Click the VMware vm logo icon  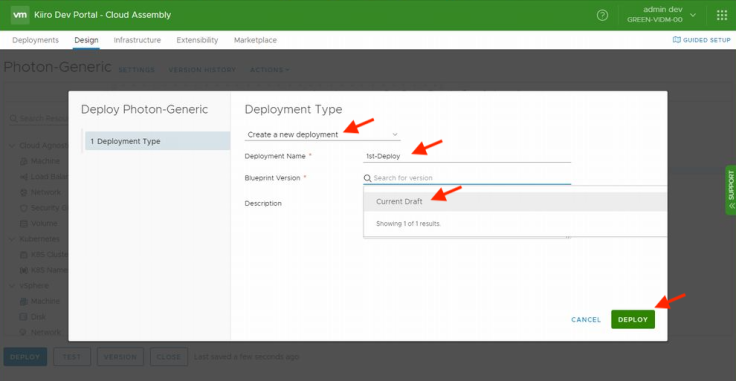(x=20, y=15)
